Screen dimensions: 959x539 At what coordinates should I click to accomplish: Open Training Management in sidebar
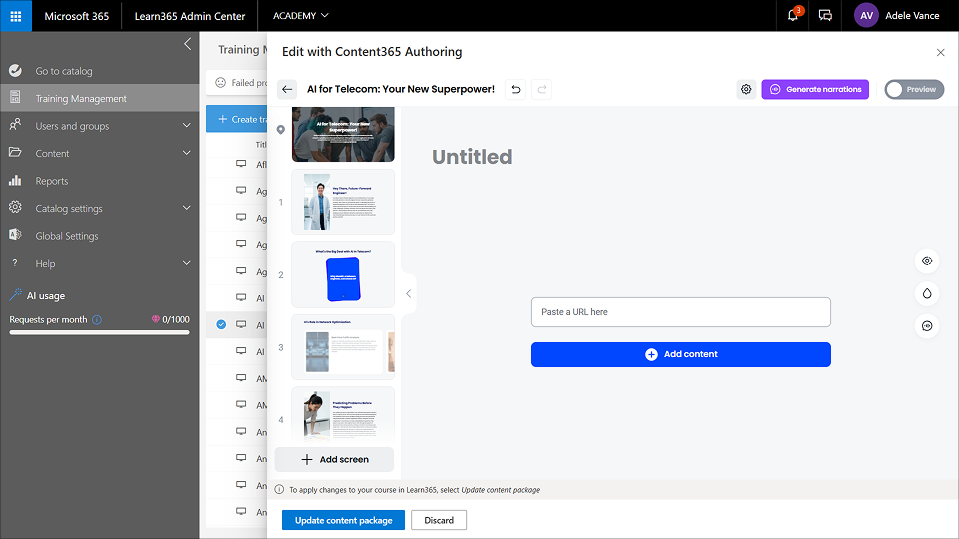pos(81,98)
